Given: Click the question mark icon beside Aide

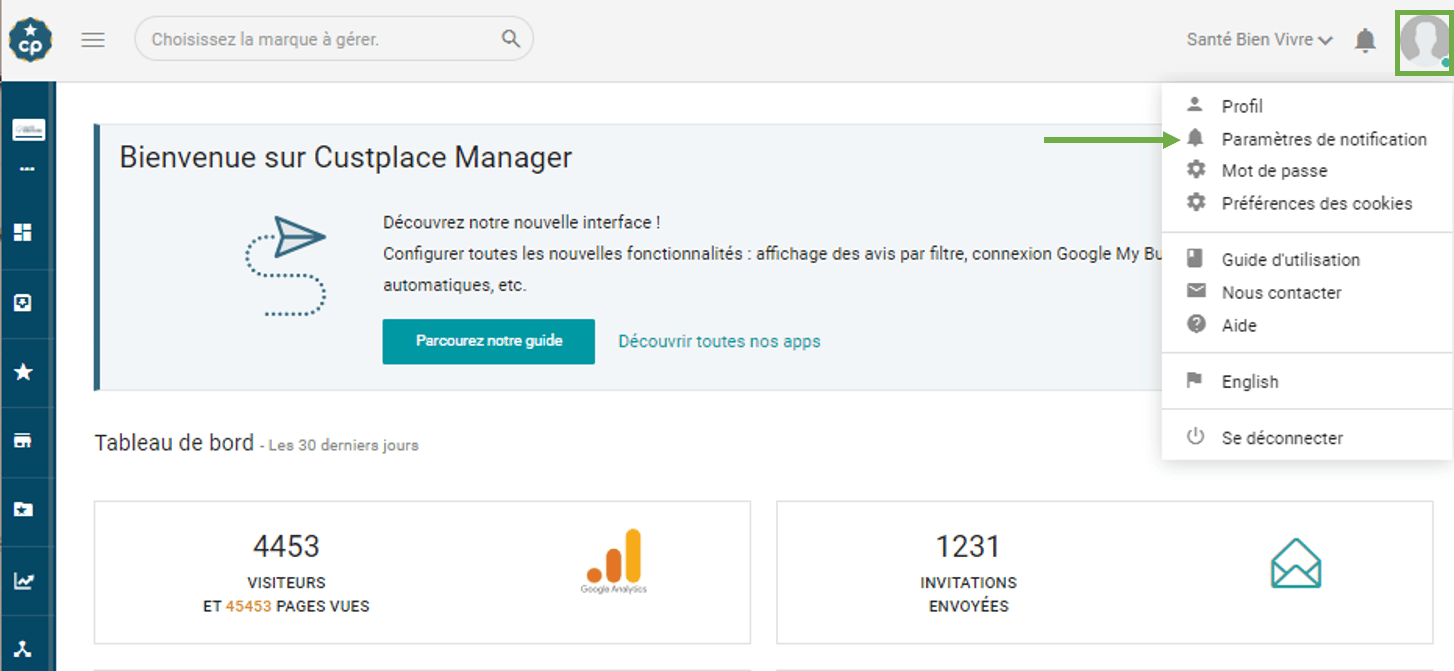Looking at the screenshot, I should 1195,324.
